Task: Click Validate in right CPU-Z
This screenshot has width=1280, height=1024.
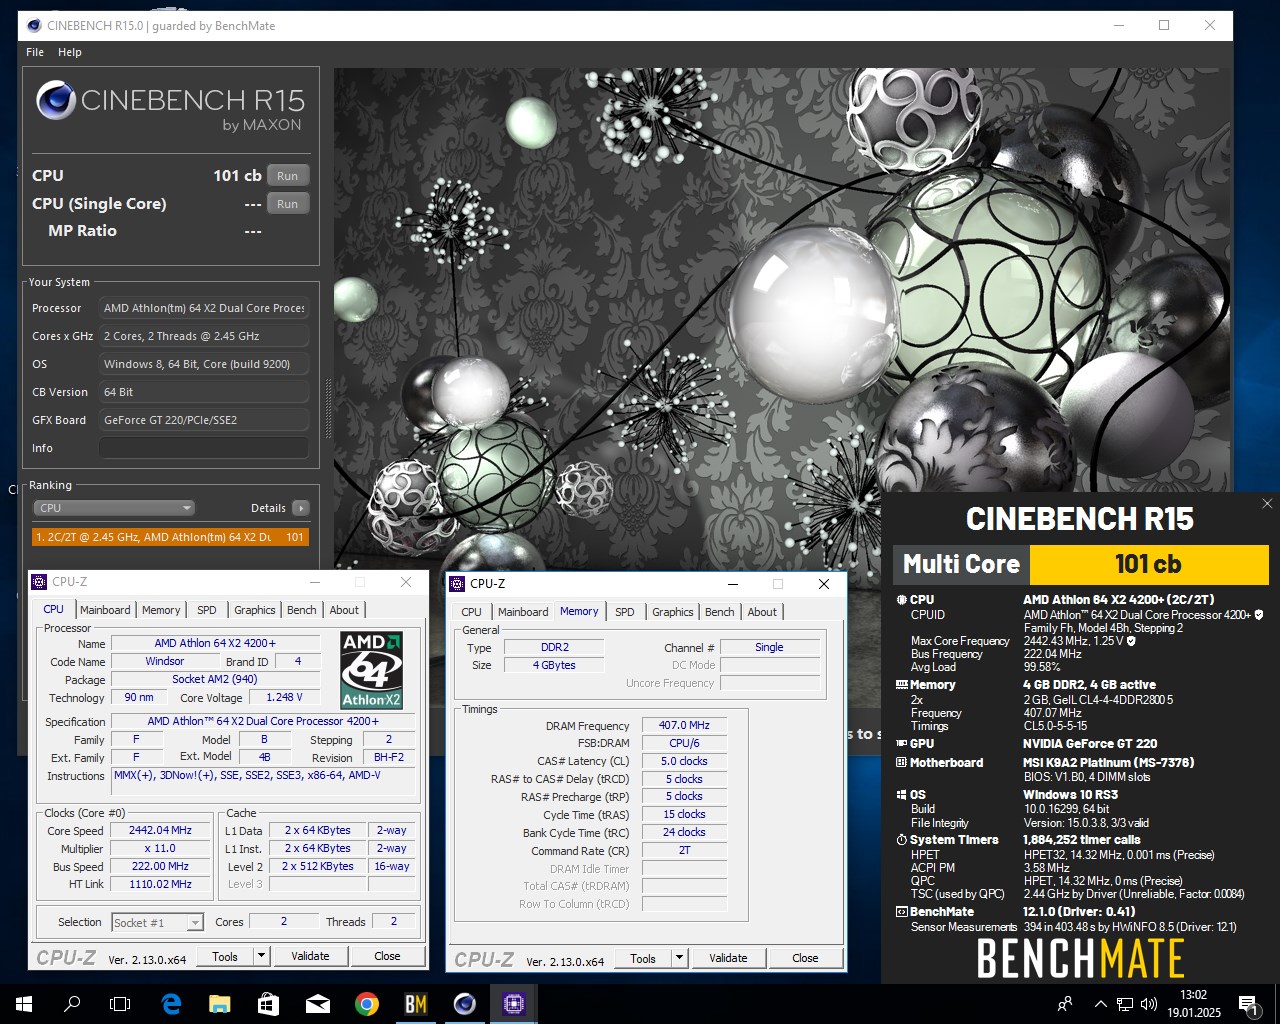Action: (728, 958)
